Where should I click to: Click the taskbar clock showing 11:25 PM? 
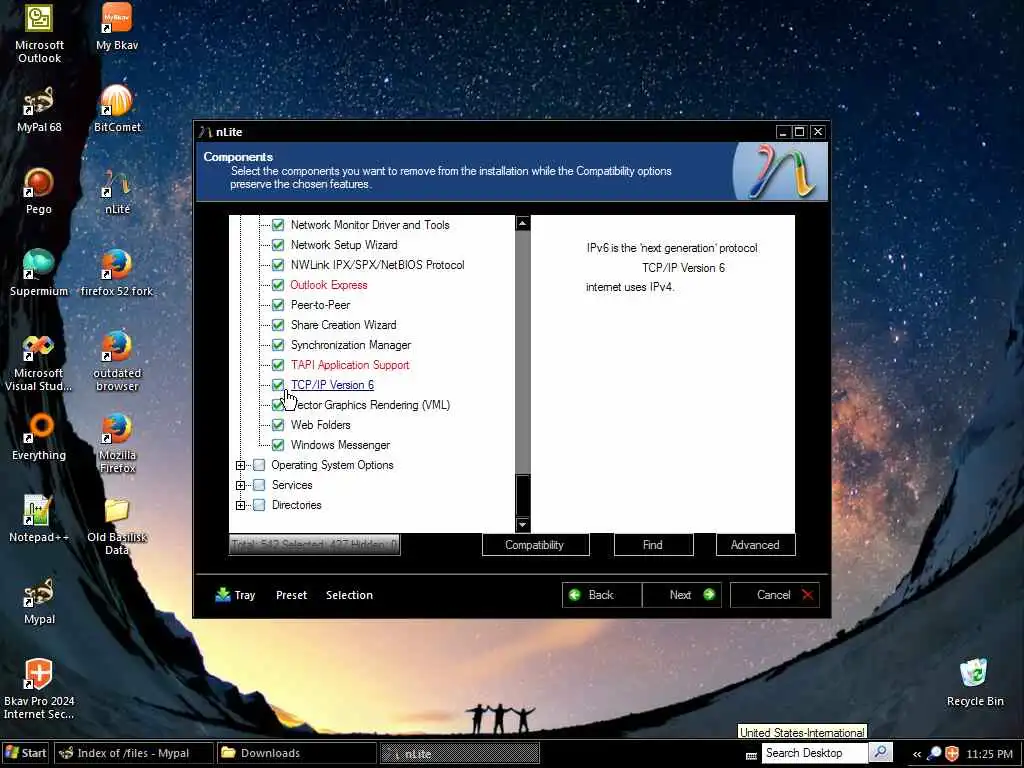coord(989,754)
